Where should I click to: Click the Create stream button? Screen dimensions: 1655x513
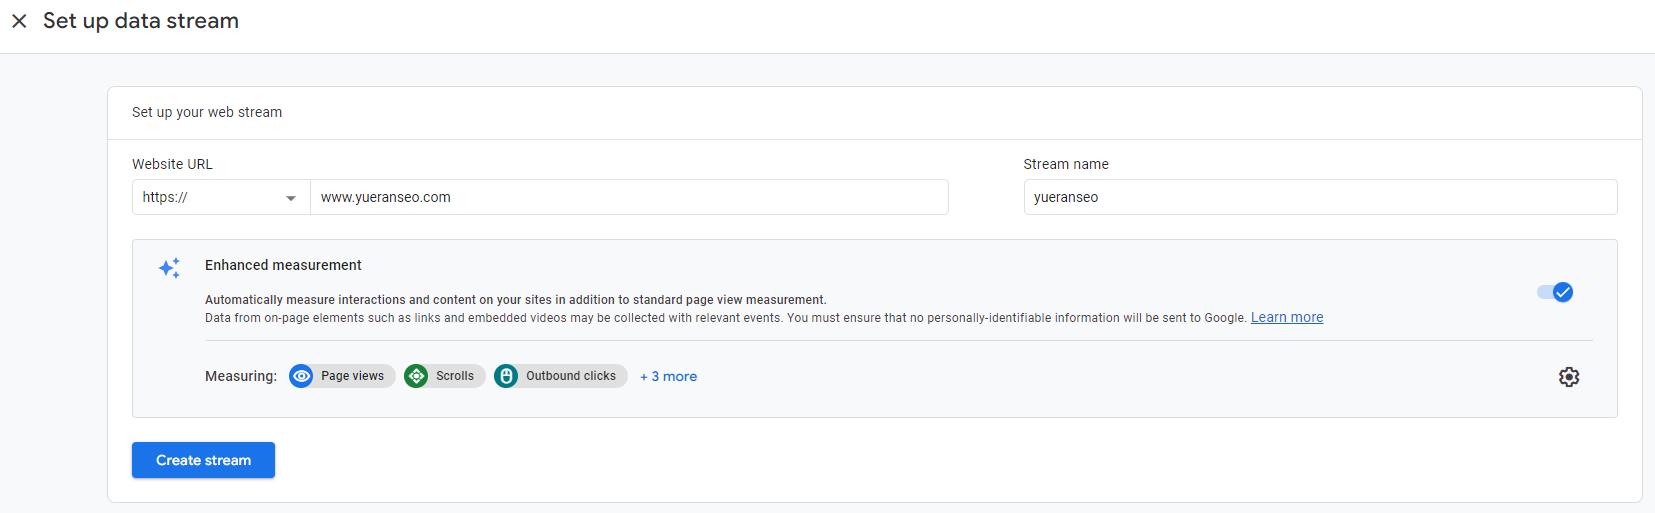pos(203,460)
